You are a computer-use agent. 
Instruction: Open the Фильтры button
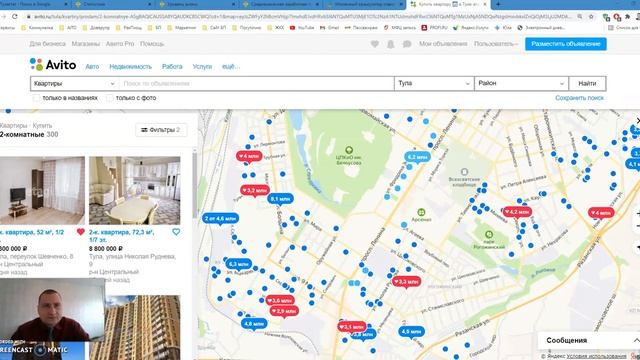point(161,130)
